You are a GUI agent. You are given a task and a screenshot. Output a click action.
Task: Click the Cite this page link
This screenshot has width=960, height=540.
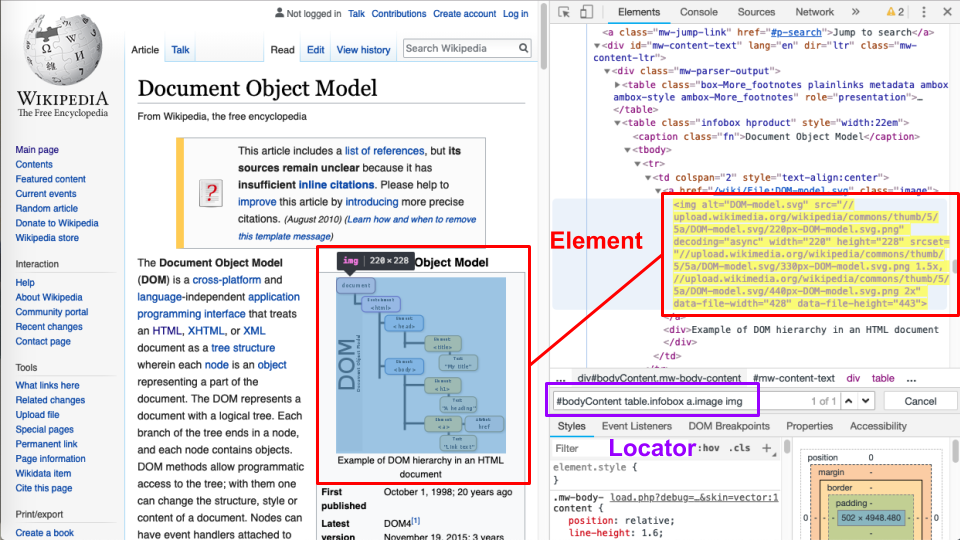43,488
